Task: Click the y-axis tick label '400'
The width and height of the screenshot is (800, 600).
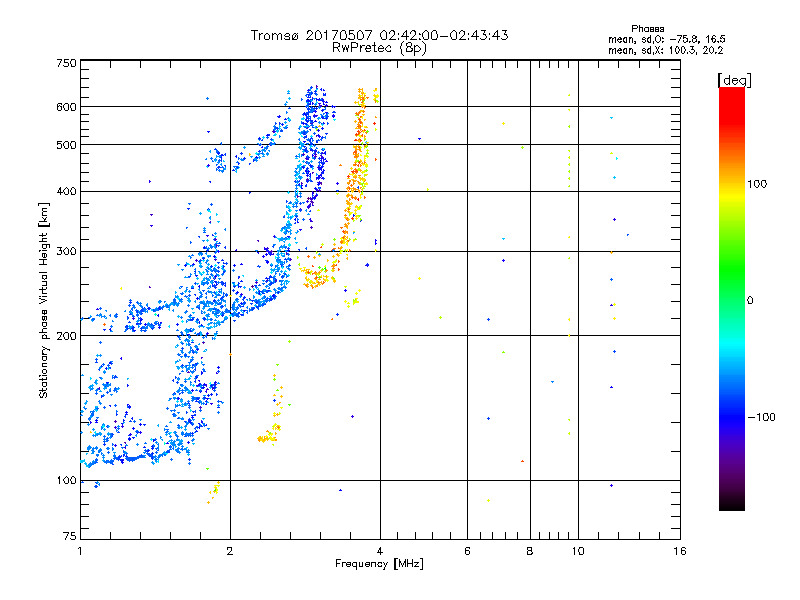Action: (66, 192)
